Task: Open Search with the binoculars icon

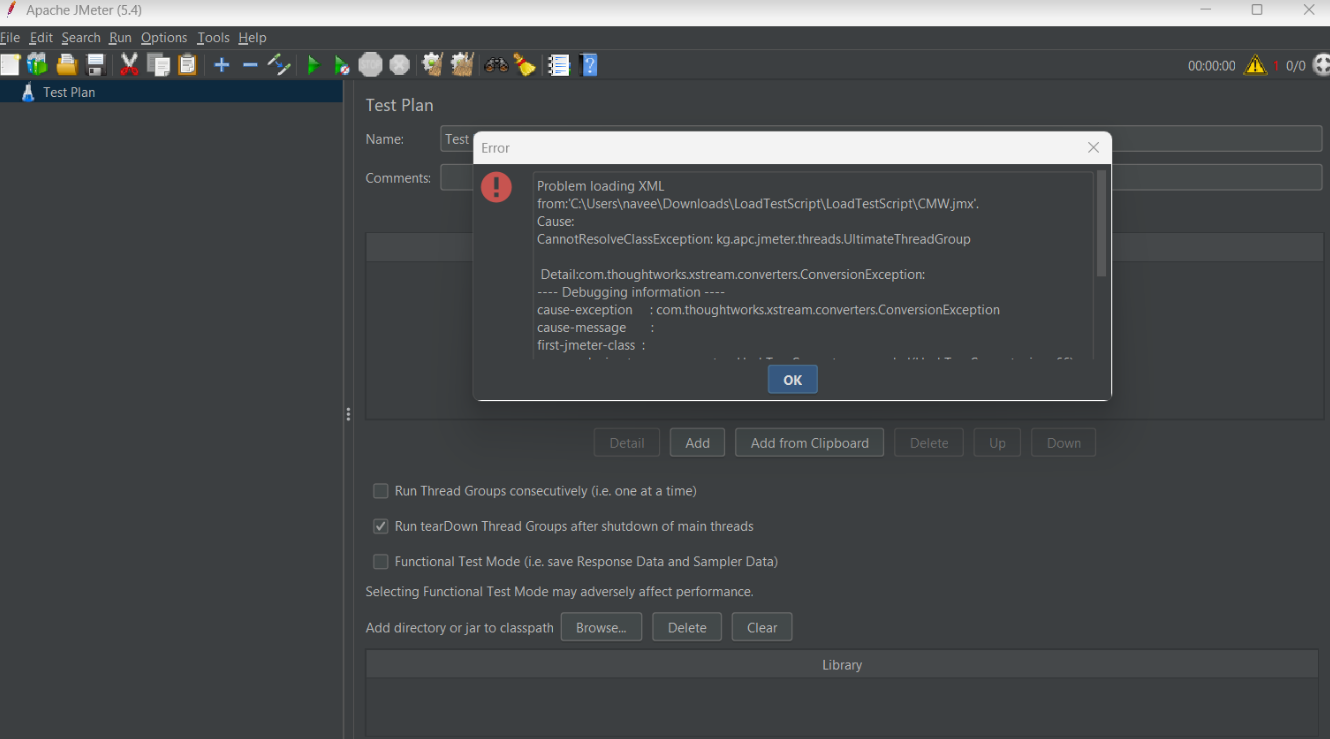Action: (x=496, y=65)
